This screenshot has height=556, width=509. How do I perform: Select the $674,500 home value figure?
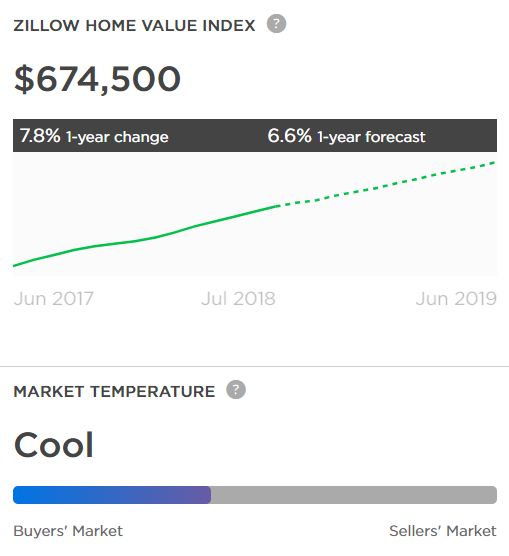click(97, 79)
